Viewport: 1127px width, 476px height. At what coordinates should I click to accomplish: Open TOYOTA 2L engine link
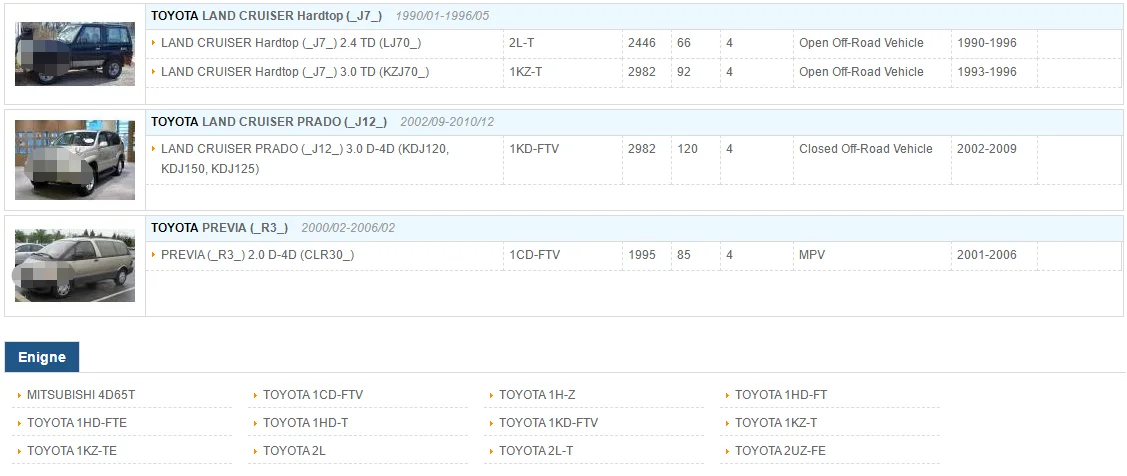[294, 451]
